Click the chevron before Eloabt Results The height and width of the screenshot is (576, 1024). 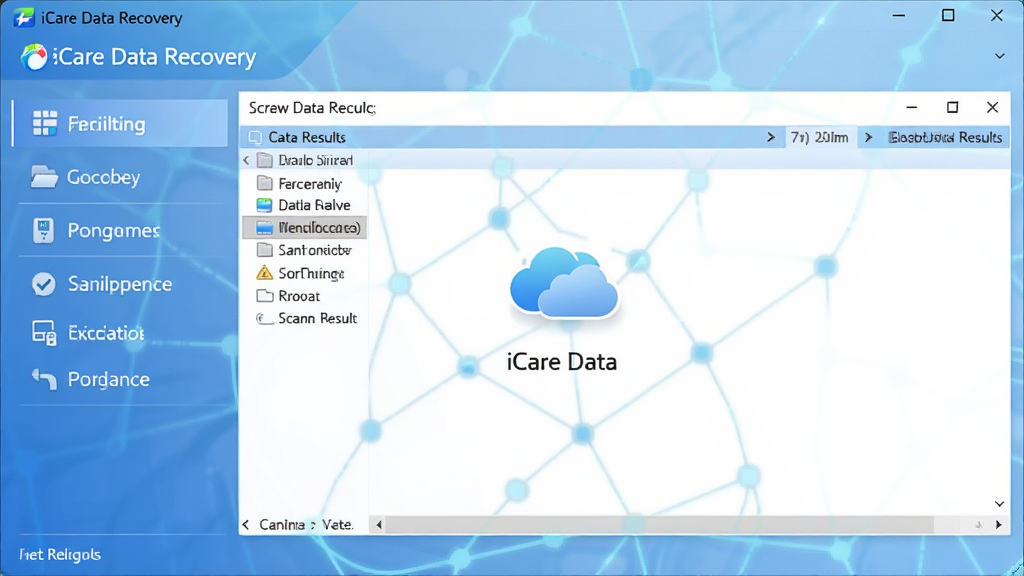point(868,137)
